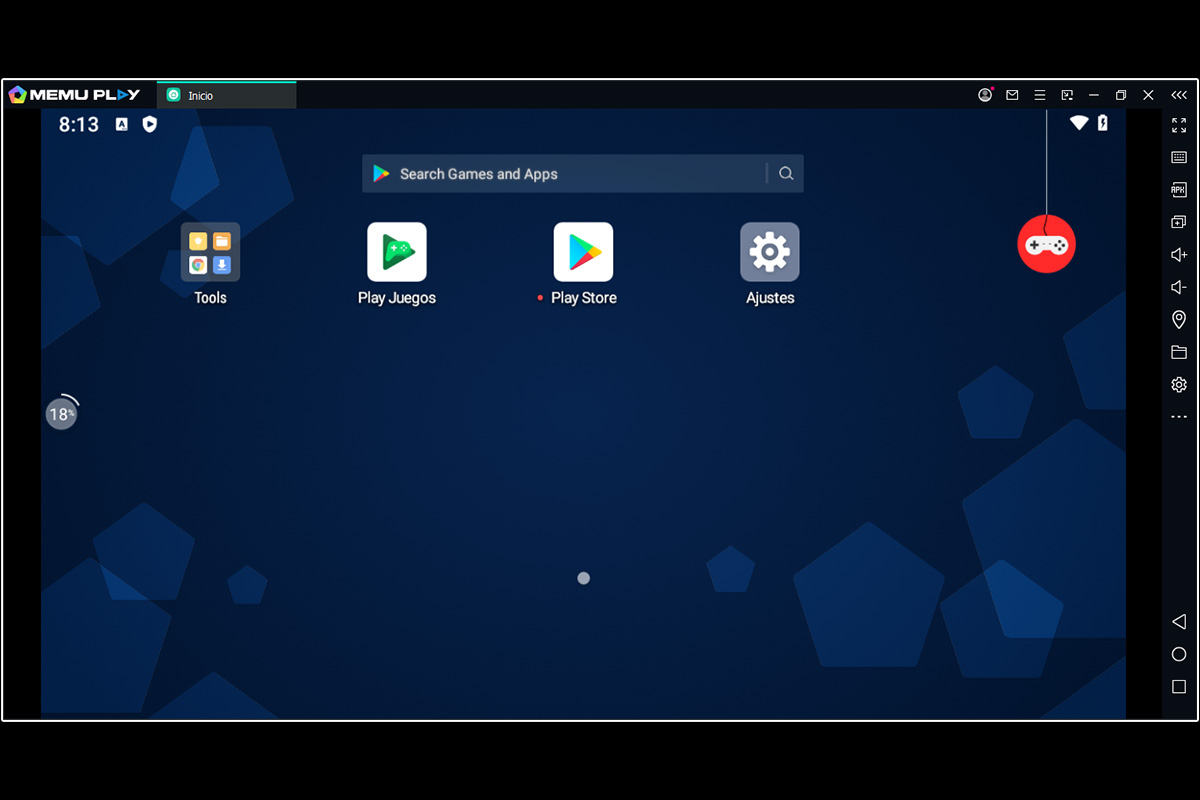Image resolution: width=1200 pixels, height=800 pixels.
Task: Open the multi-instance manager icon
Action: [x=1179, y=222]
